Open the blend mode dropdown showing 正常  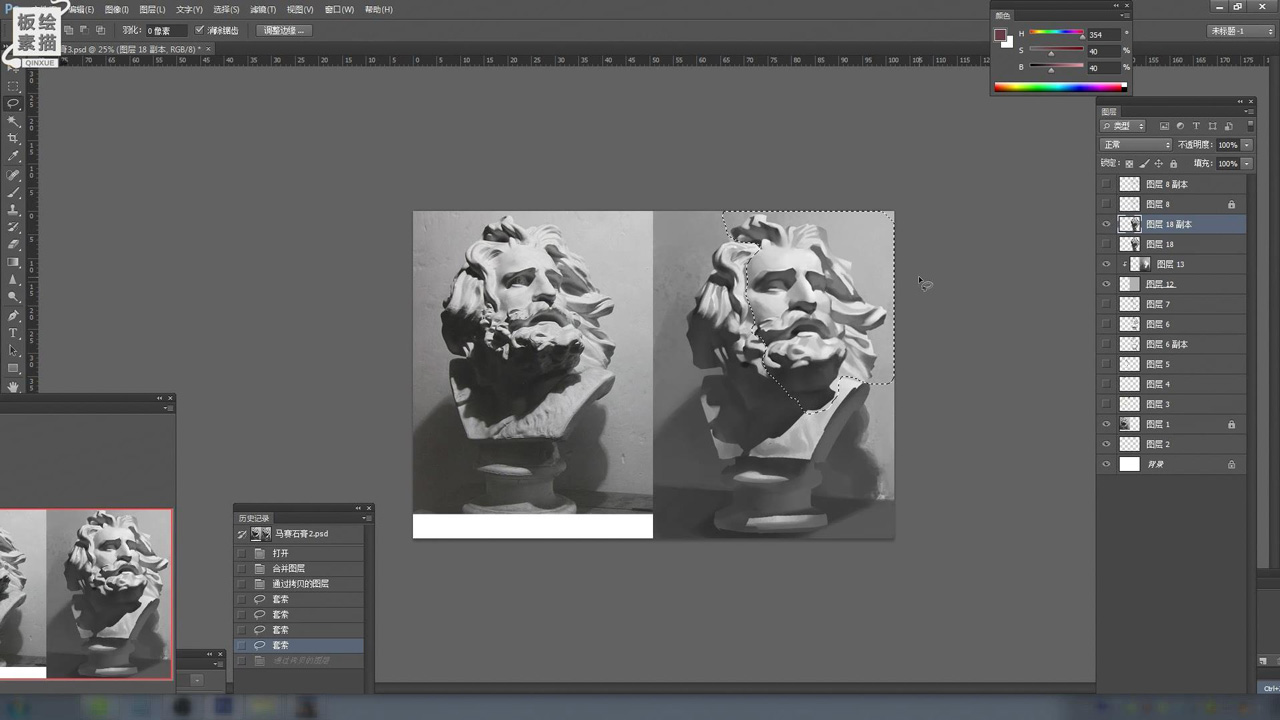pyautogui.click(x=1136, y=145)
